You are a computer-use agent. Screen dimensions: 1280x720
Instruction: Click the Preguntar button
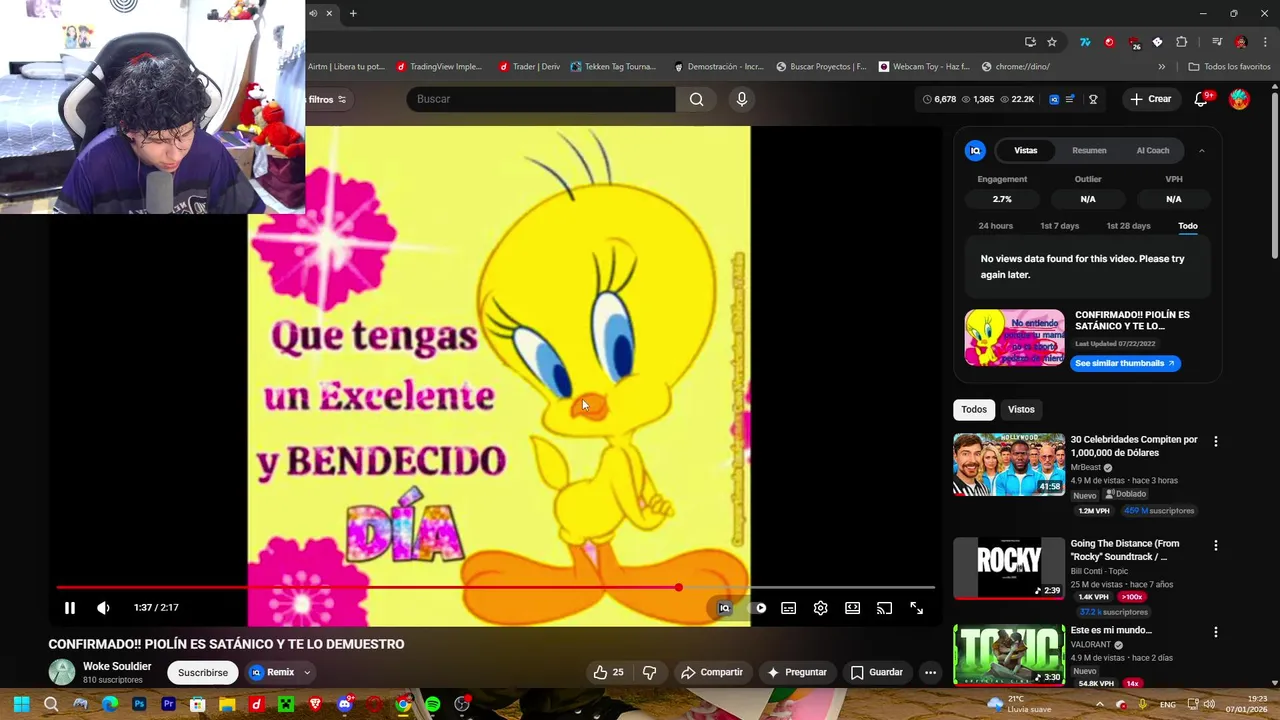click(796, 672)
